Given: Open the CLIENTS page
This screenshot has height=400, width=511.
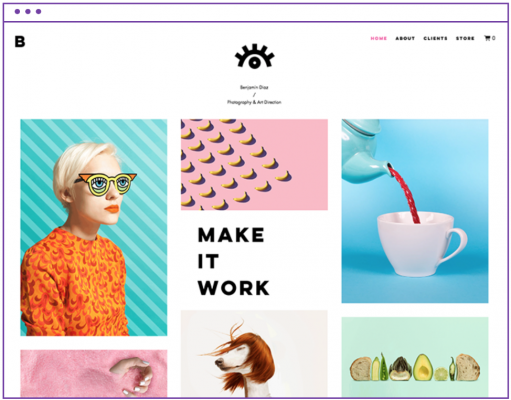Looking at the screenshot, I should tap(435, 38).
